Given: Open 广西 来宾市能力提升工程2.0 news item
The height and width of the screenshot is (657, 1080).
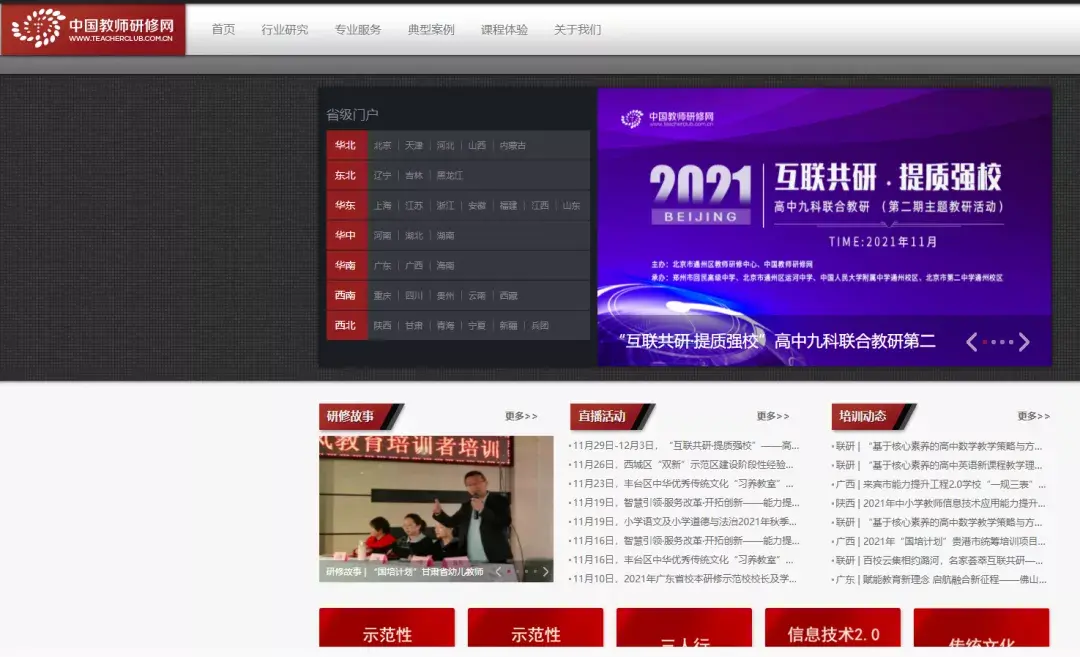Looking at the screenshot, I should point(939,484).
